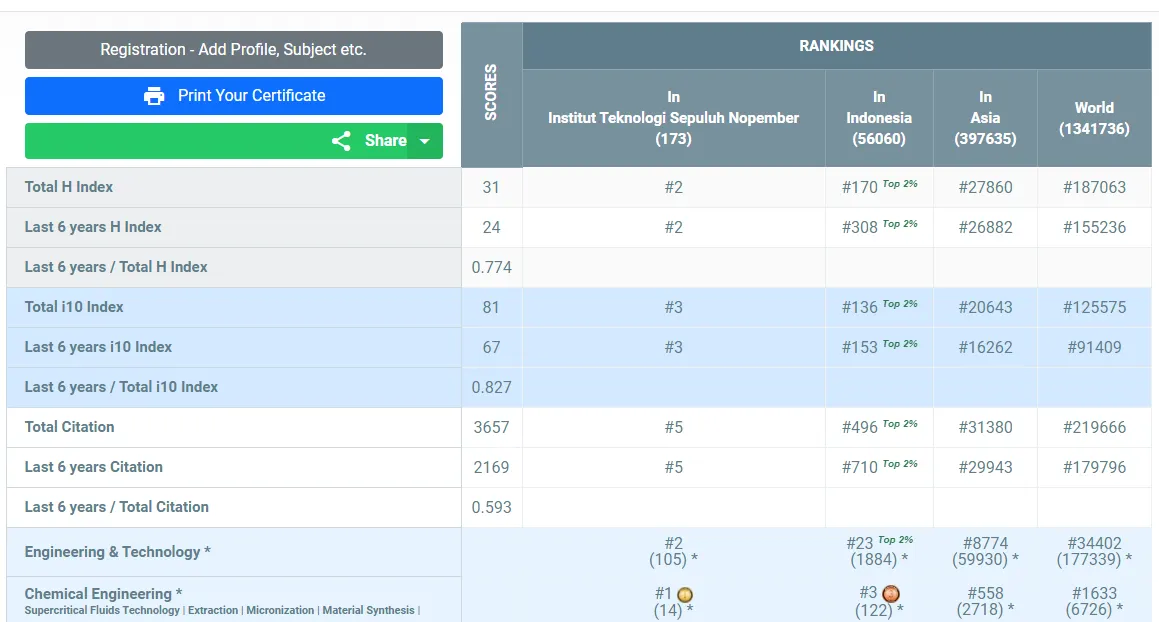Open the Supercritical Fluids Technology subject link
1159x622 pixels.
[102, 610]
